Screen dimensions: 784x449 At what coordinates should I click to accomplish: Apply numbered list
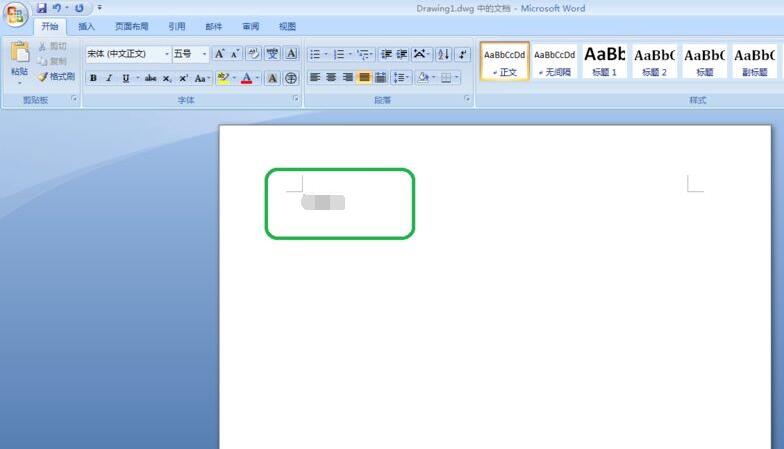342,54
